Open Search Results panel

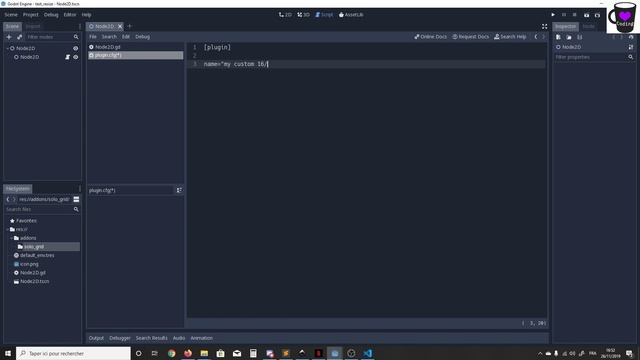coord(151,338)
